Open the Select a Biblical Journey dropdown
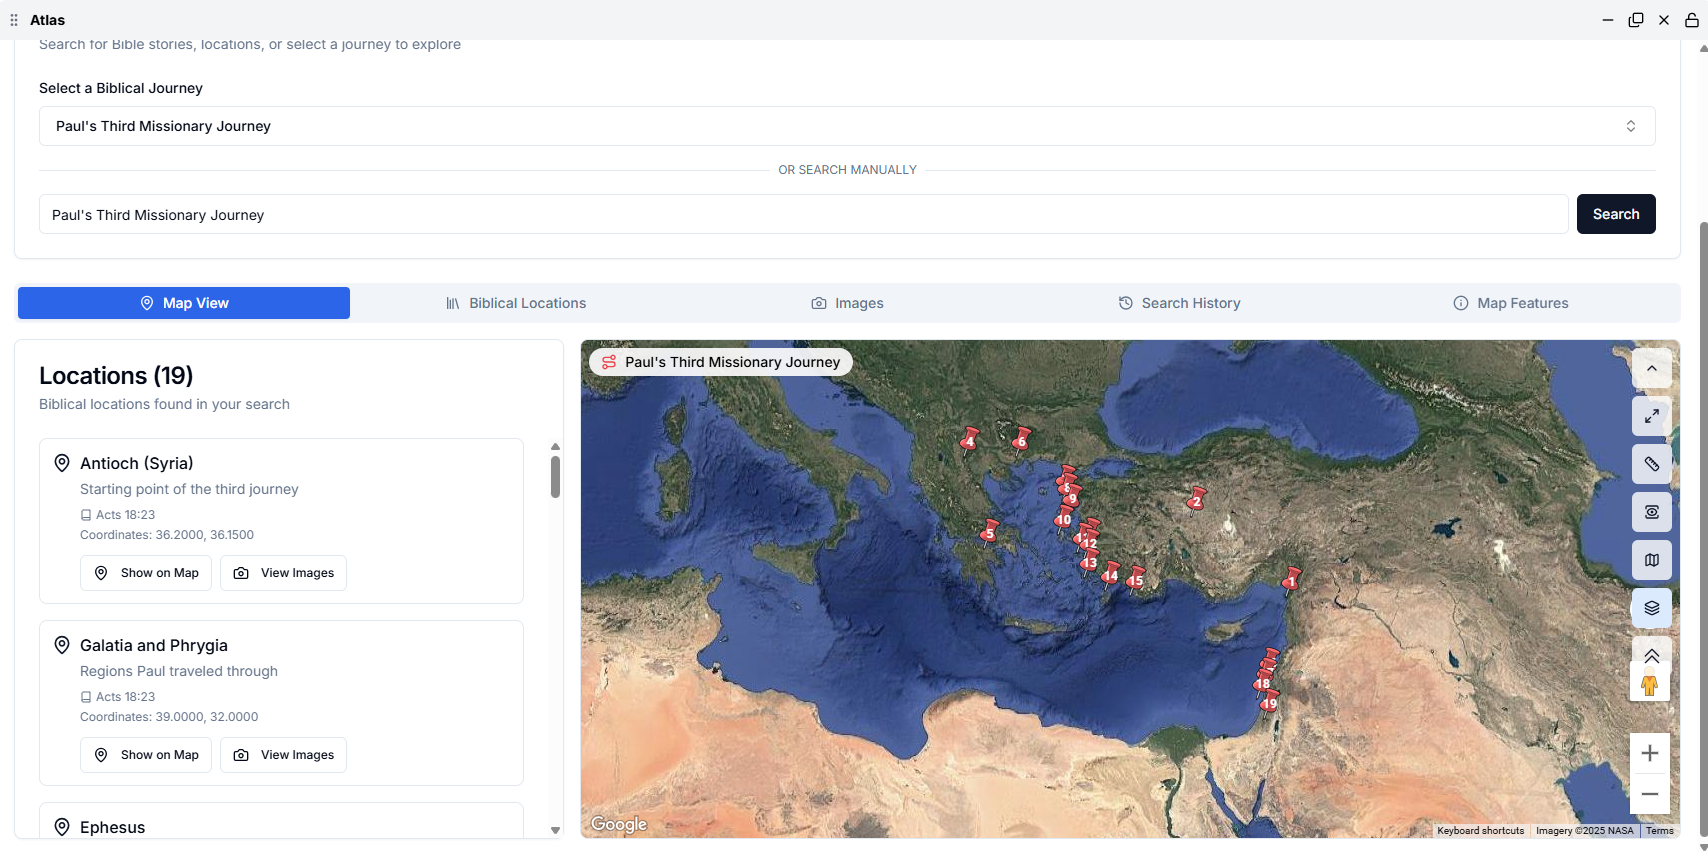 (847, 126)
